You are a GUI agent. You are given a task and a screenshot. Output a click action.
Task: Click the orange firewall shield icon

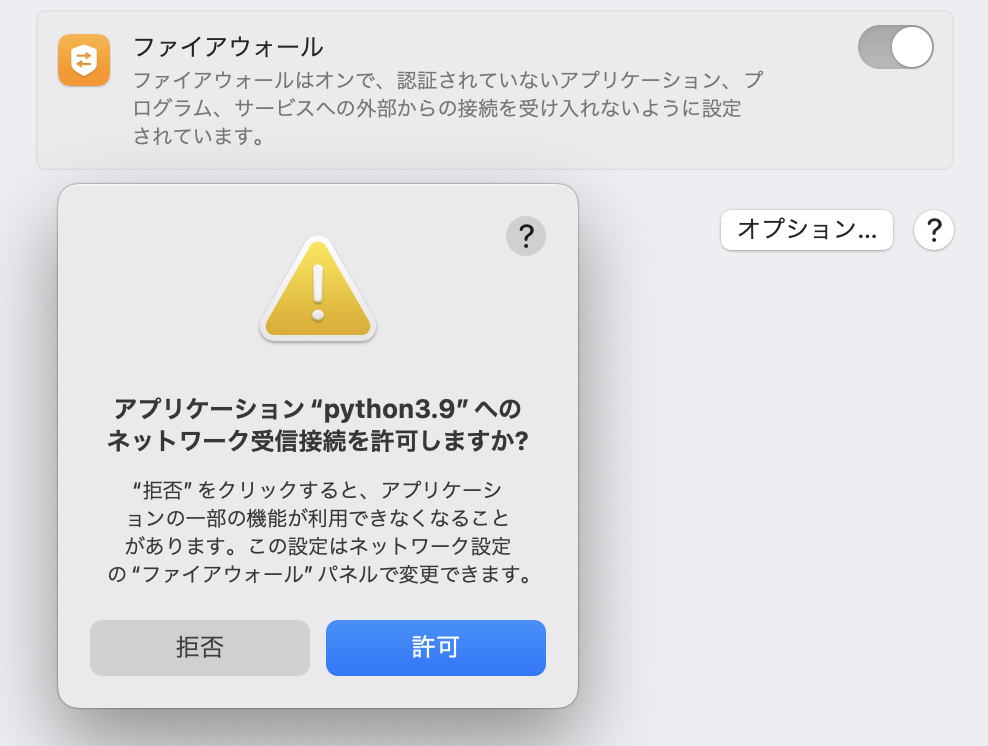84,60
